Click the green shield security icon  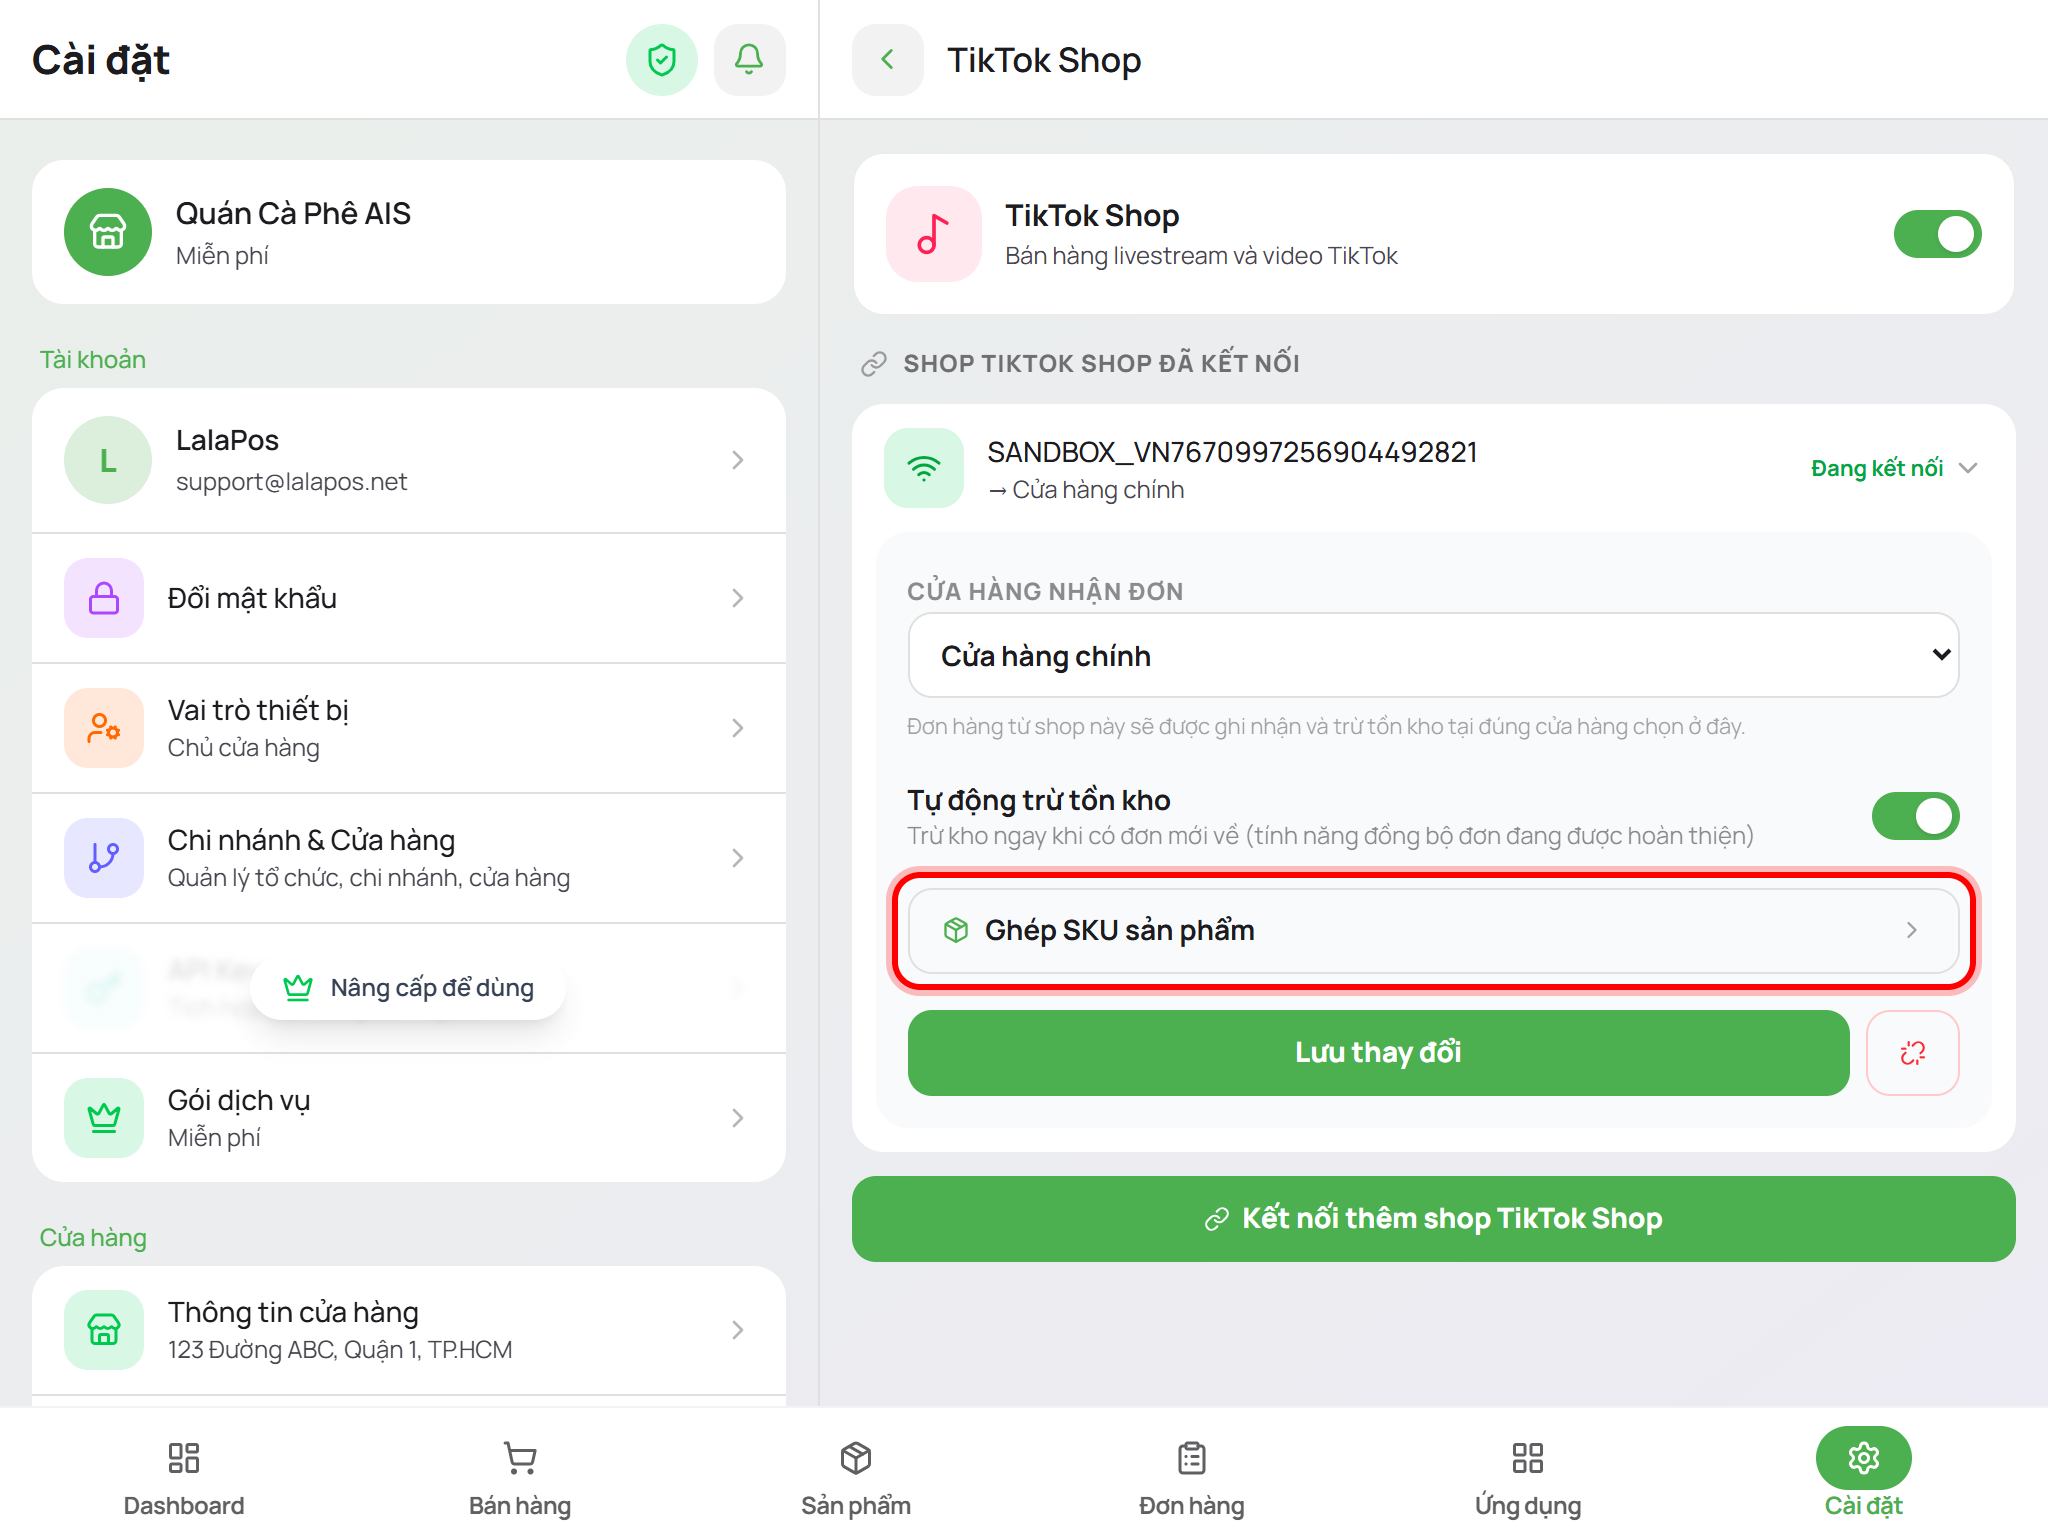[661, 60]
